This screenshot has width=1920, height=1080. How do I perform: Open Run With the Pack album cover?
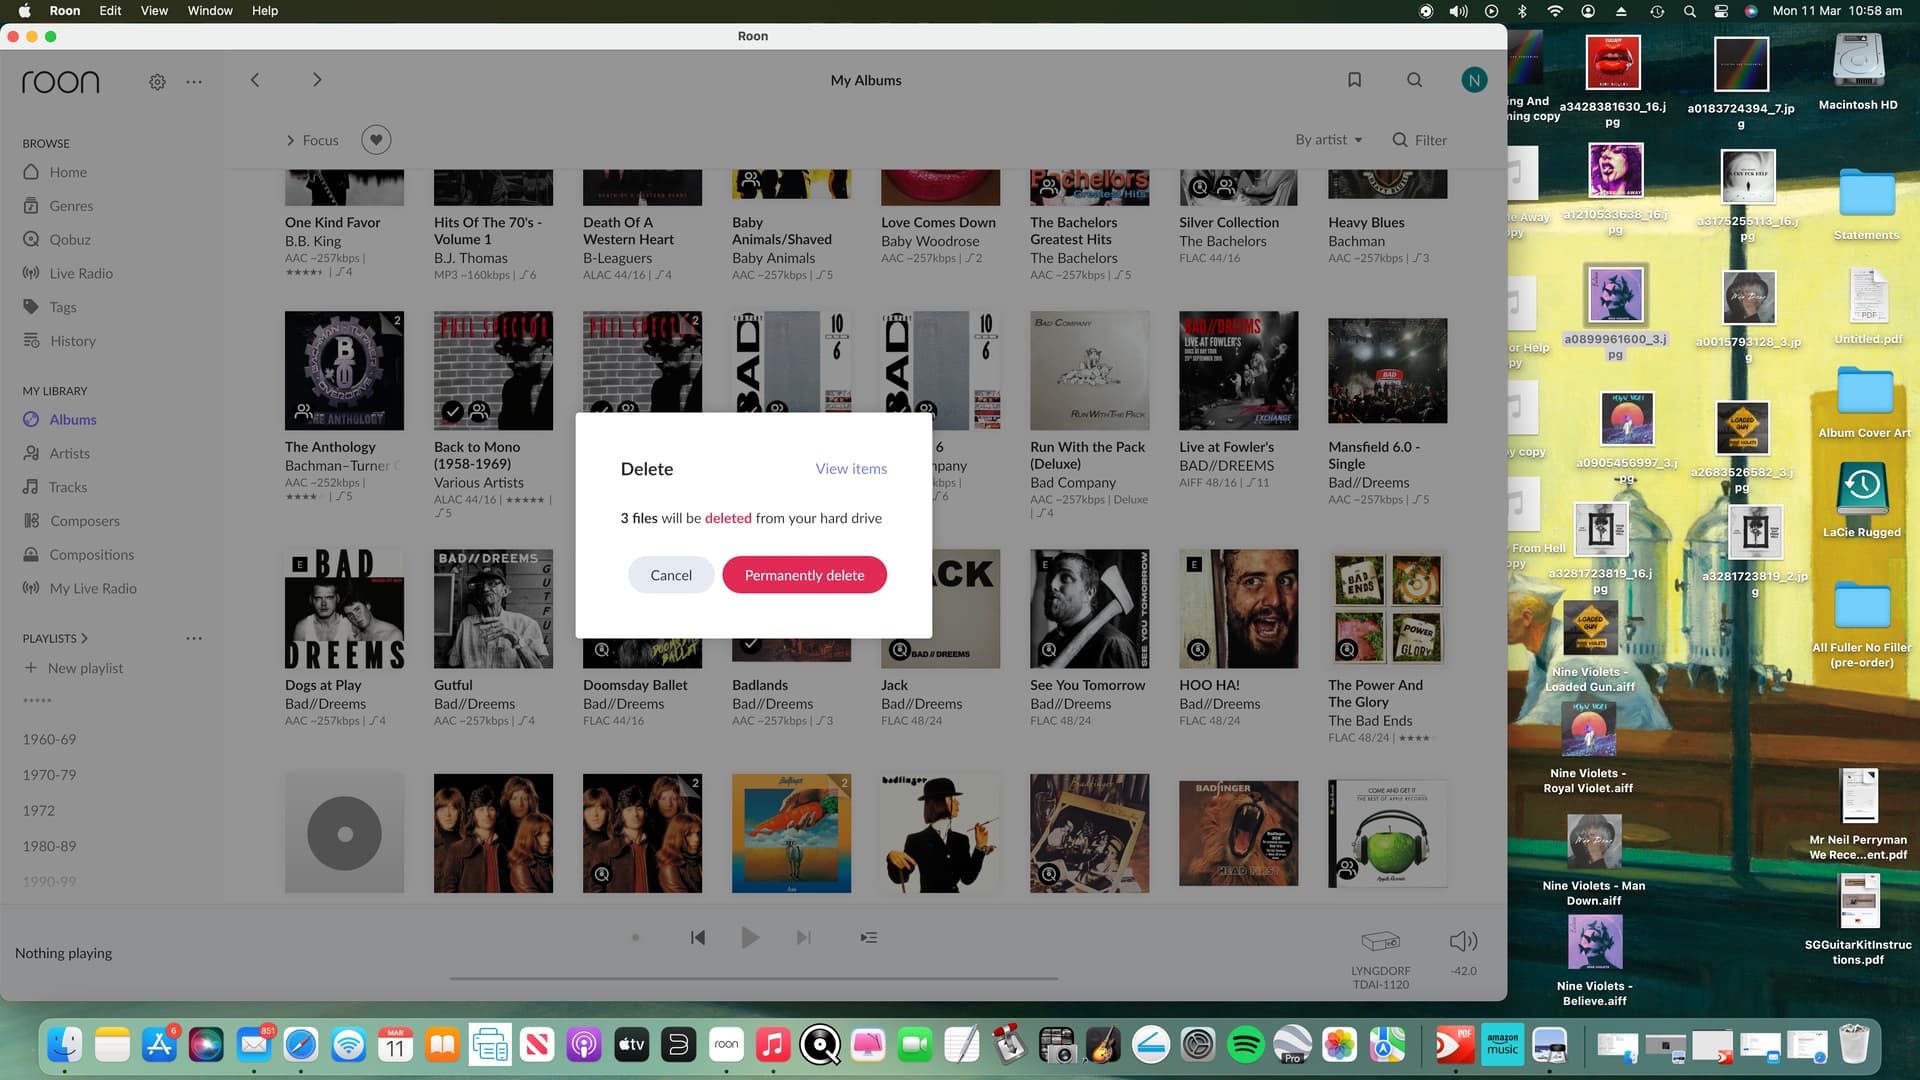point(1090,371)
